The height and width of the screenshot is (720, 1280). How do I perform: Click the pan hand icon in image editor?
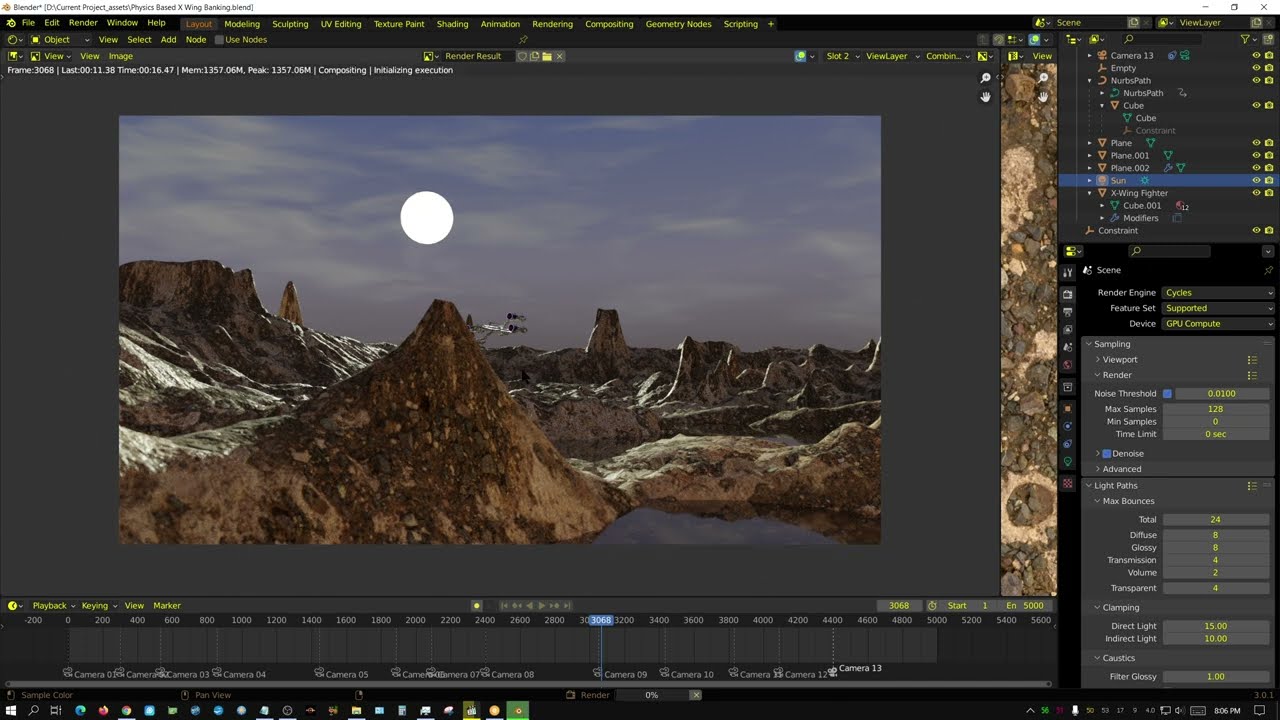coord(985,97)
